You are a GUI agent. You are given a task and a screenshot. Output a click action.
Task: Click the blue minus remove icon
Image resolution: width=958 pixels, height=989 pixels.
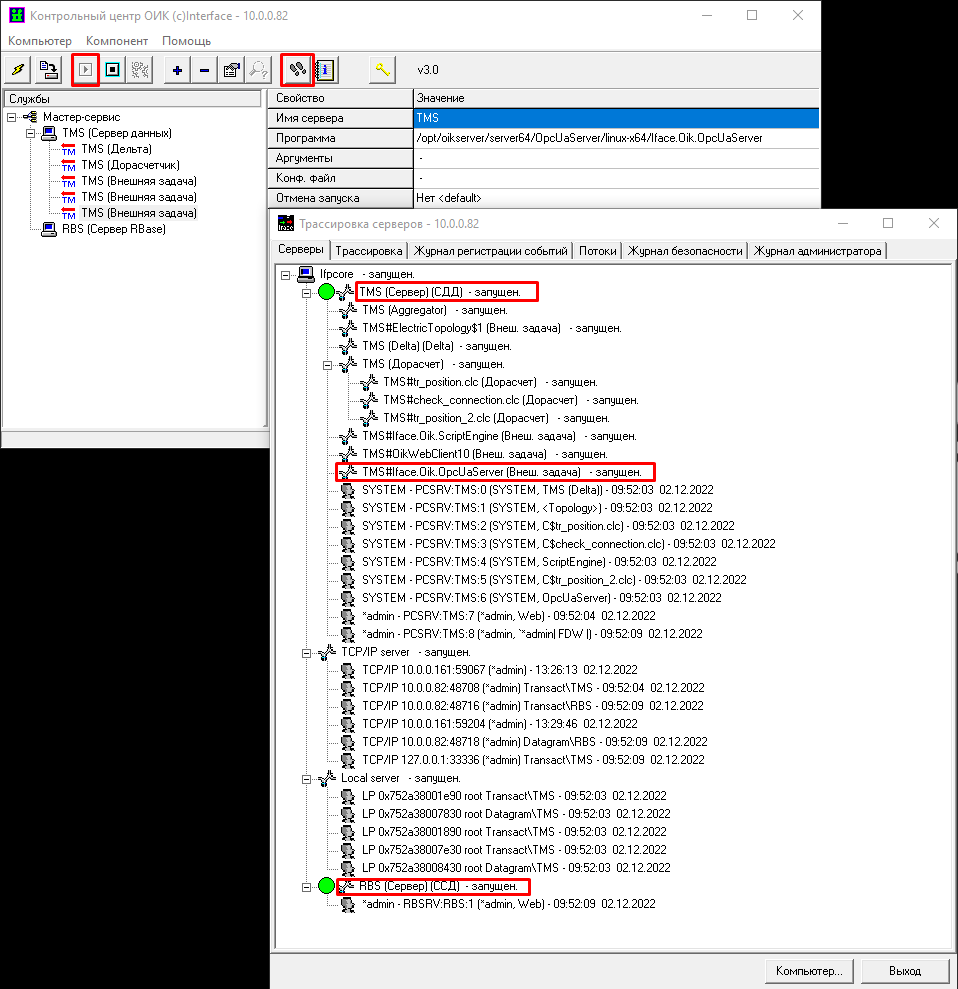[204, 70]
